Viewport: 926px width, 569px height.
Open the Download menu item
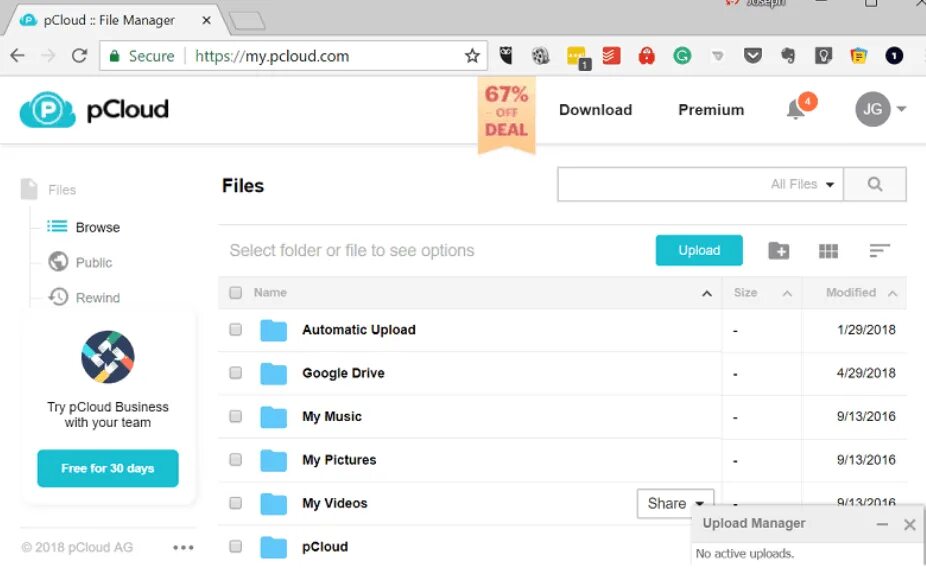[595, 110]
